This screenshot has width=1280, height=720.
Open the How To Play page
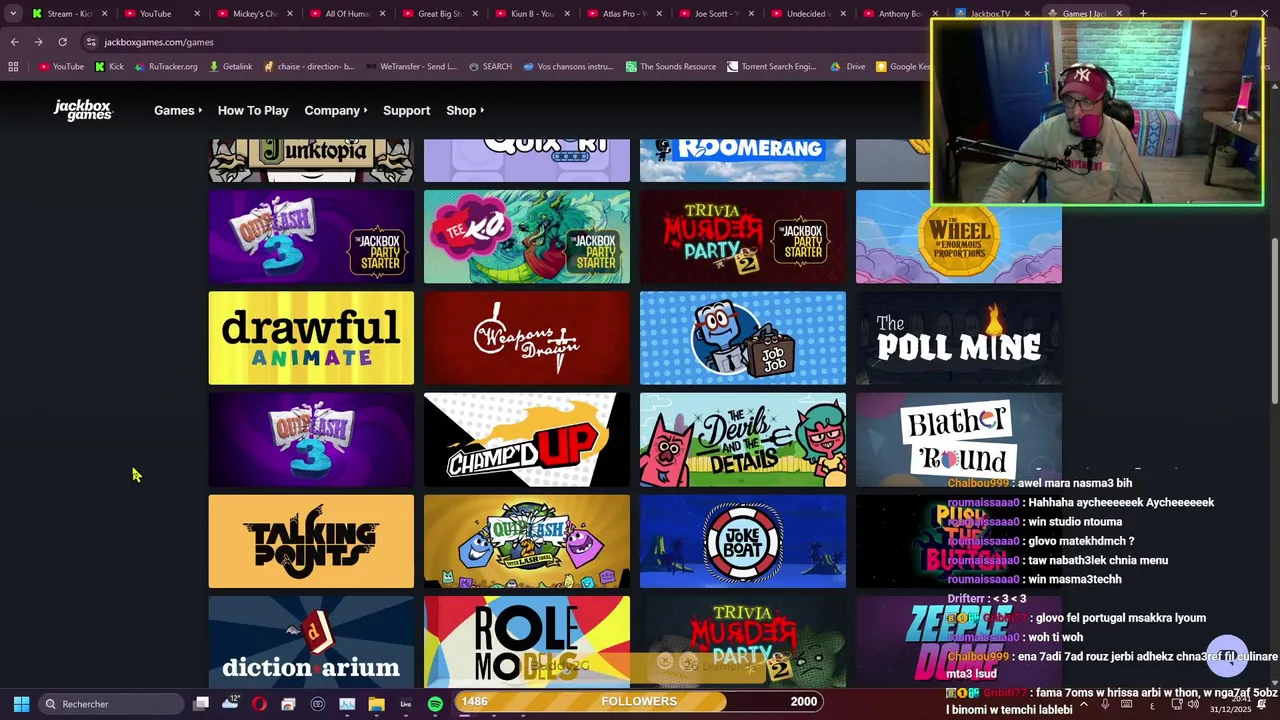coord(253,110)
